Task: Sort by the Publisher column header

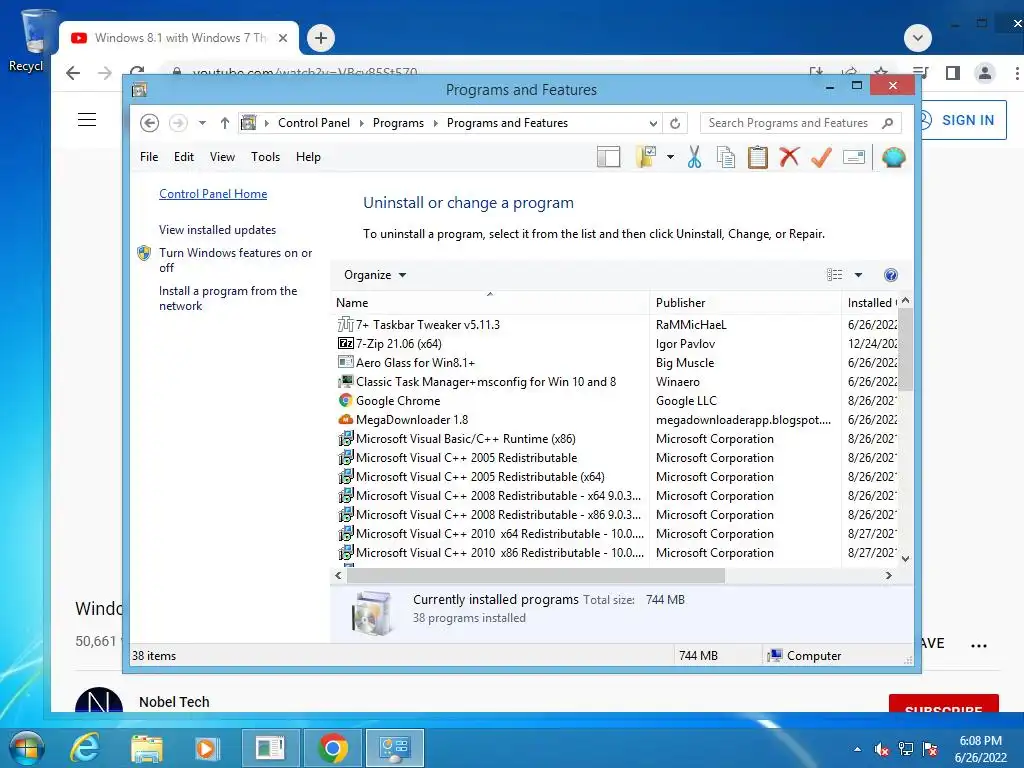Action: pyautogui.click(x=745, y=303)
